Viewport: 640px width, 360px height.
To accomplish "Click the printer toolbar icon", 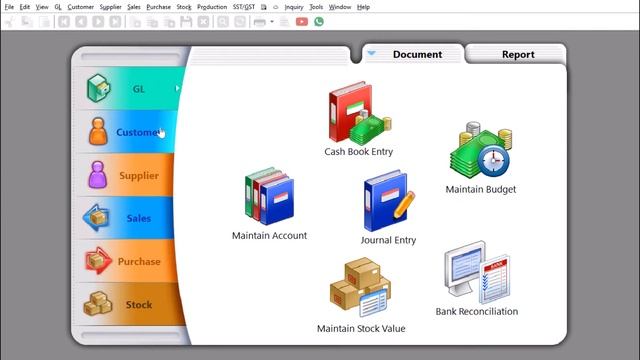I will 260,22.
